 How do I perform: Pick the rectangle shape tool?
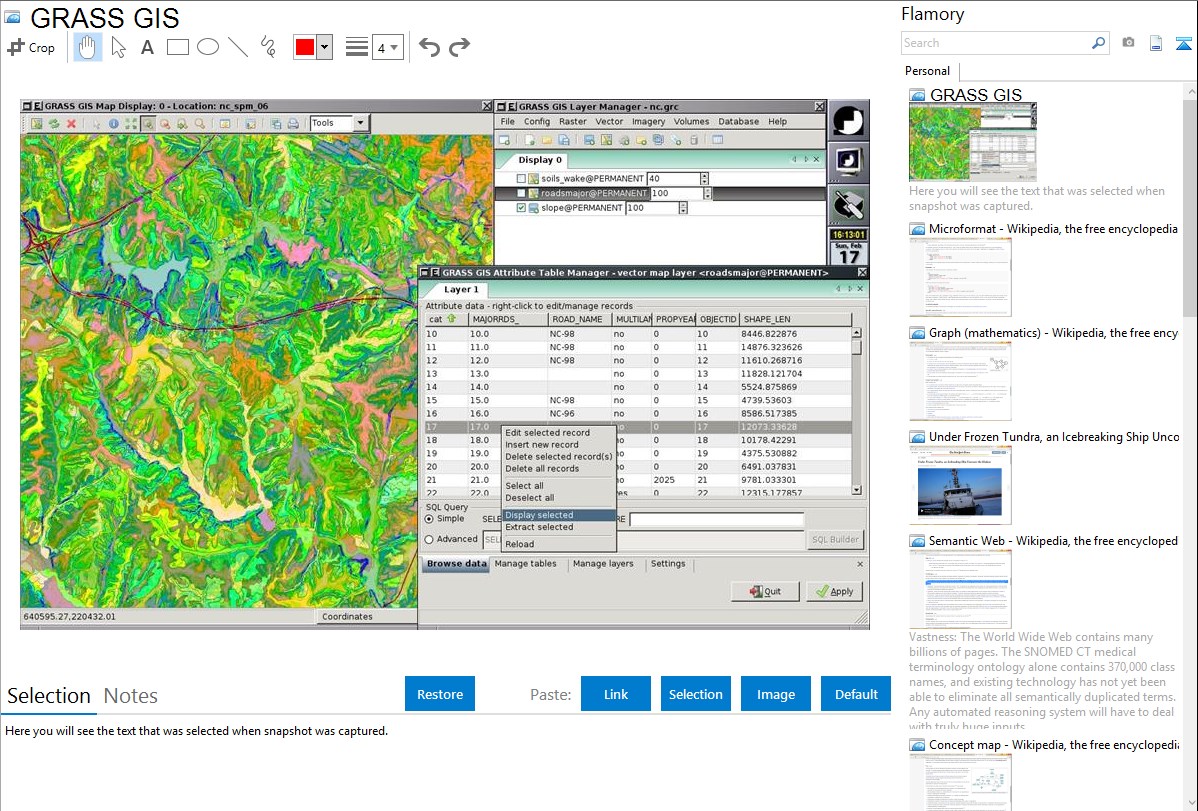(178, 47)
